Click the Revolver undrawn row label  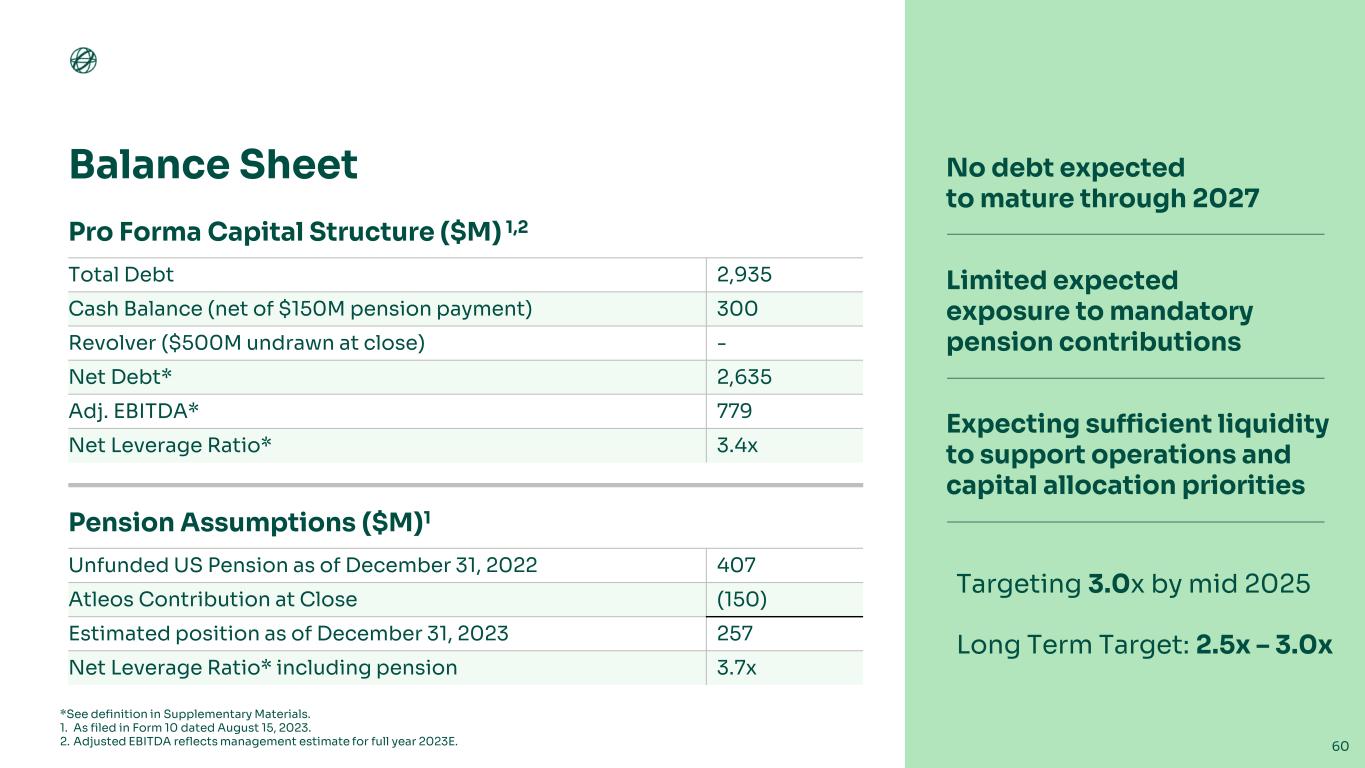pos(247,342)
